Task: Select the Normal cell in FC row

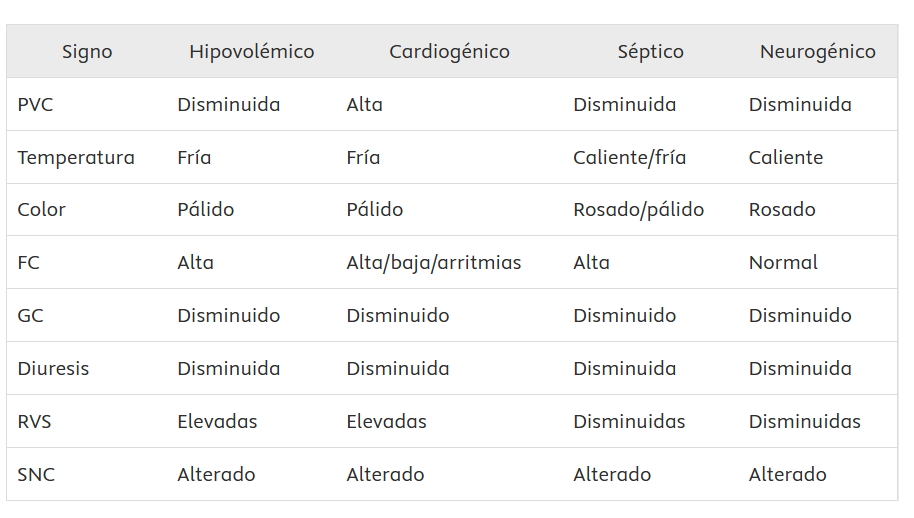Action: [x=783, y=263]
